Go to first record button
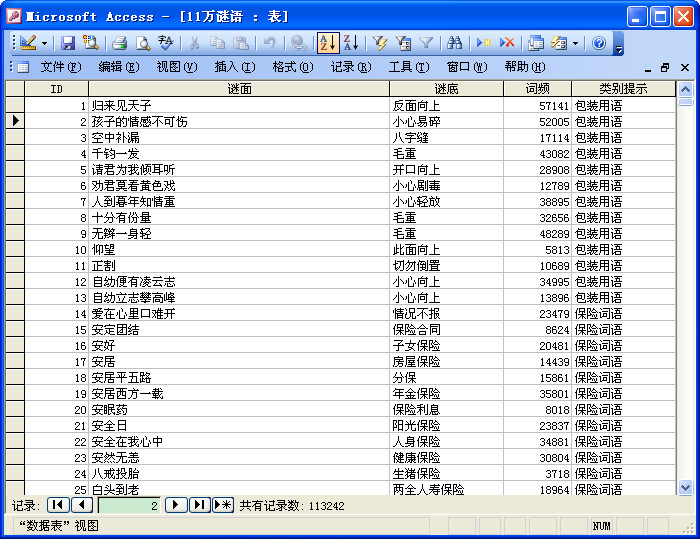Screen dimensions: 700x539 tap(58, 505)
